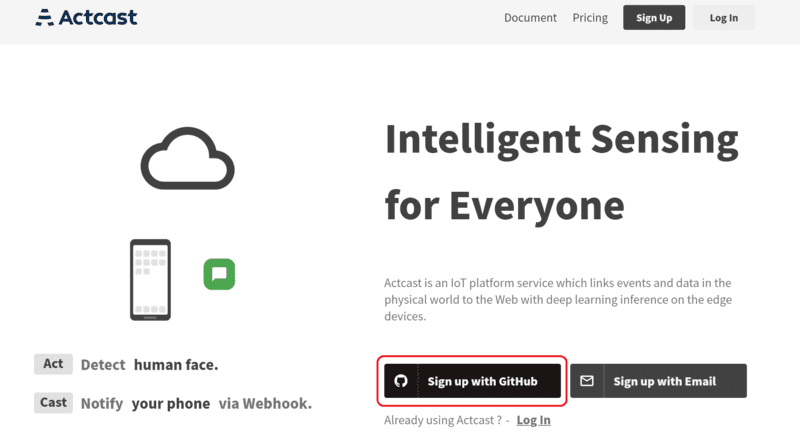Image resolution: width=800 pixels, height=437 pixels.
Task: Click the "your phone" text
Action: [171, 404]
